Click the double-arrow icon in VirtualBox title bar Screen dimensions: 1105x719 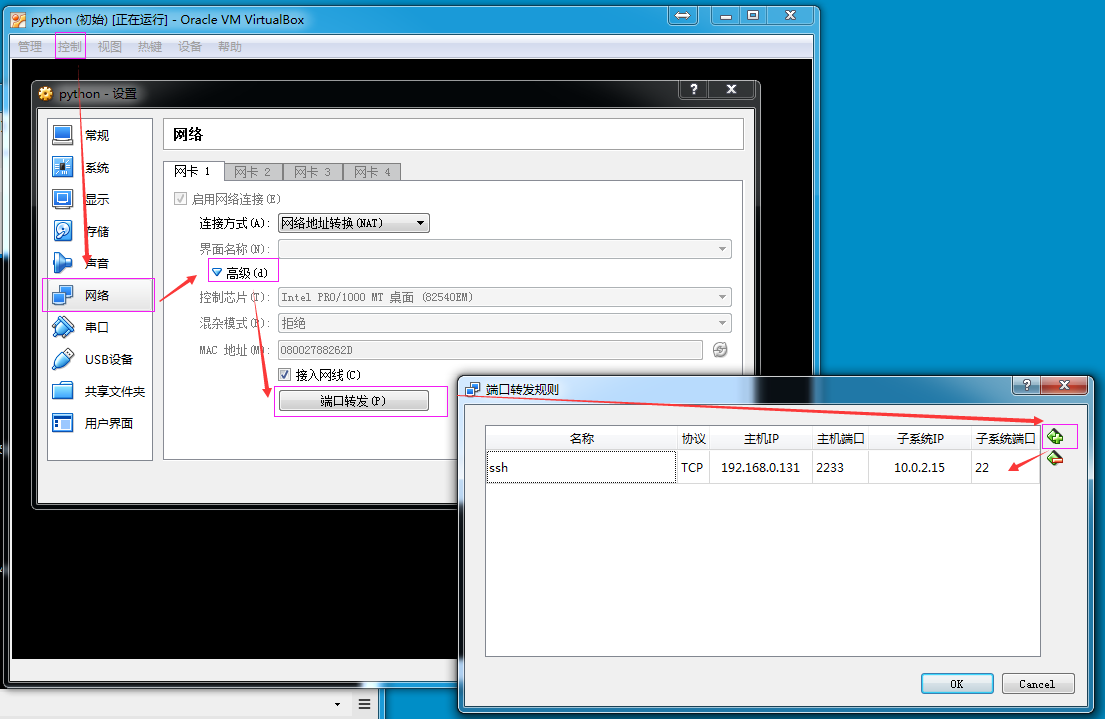click(683, 16)
